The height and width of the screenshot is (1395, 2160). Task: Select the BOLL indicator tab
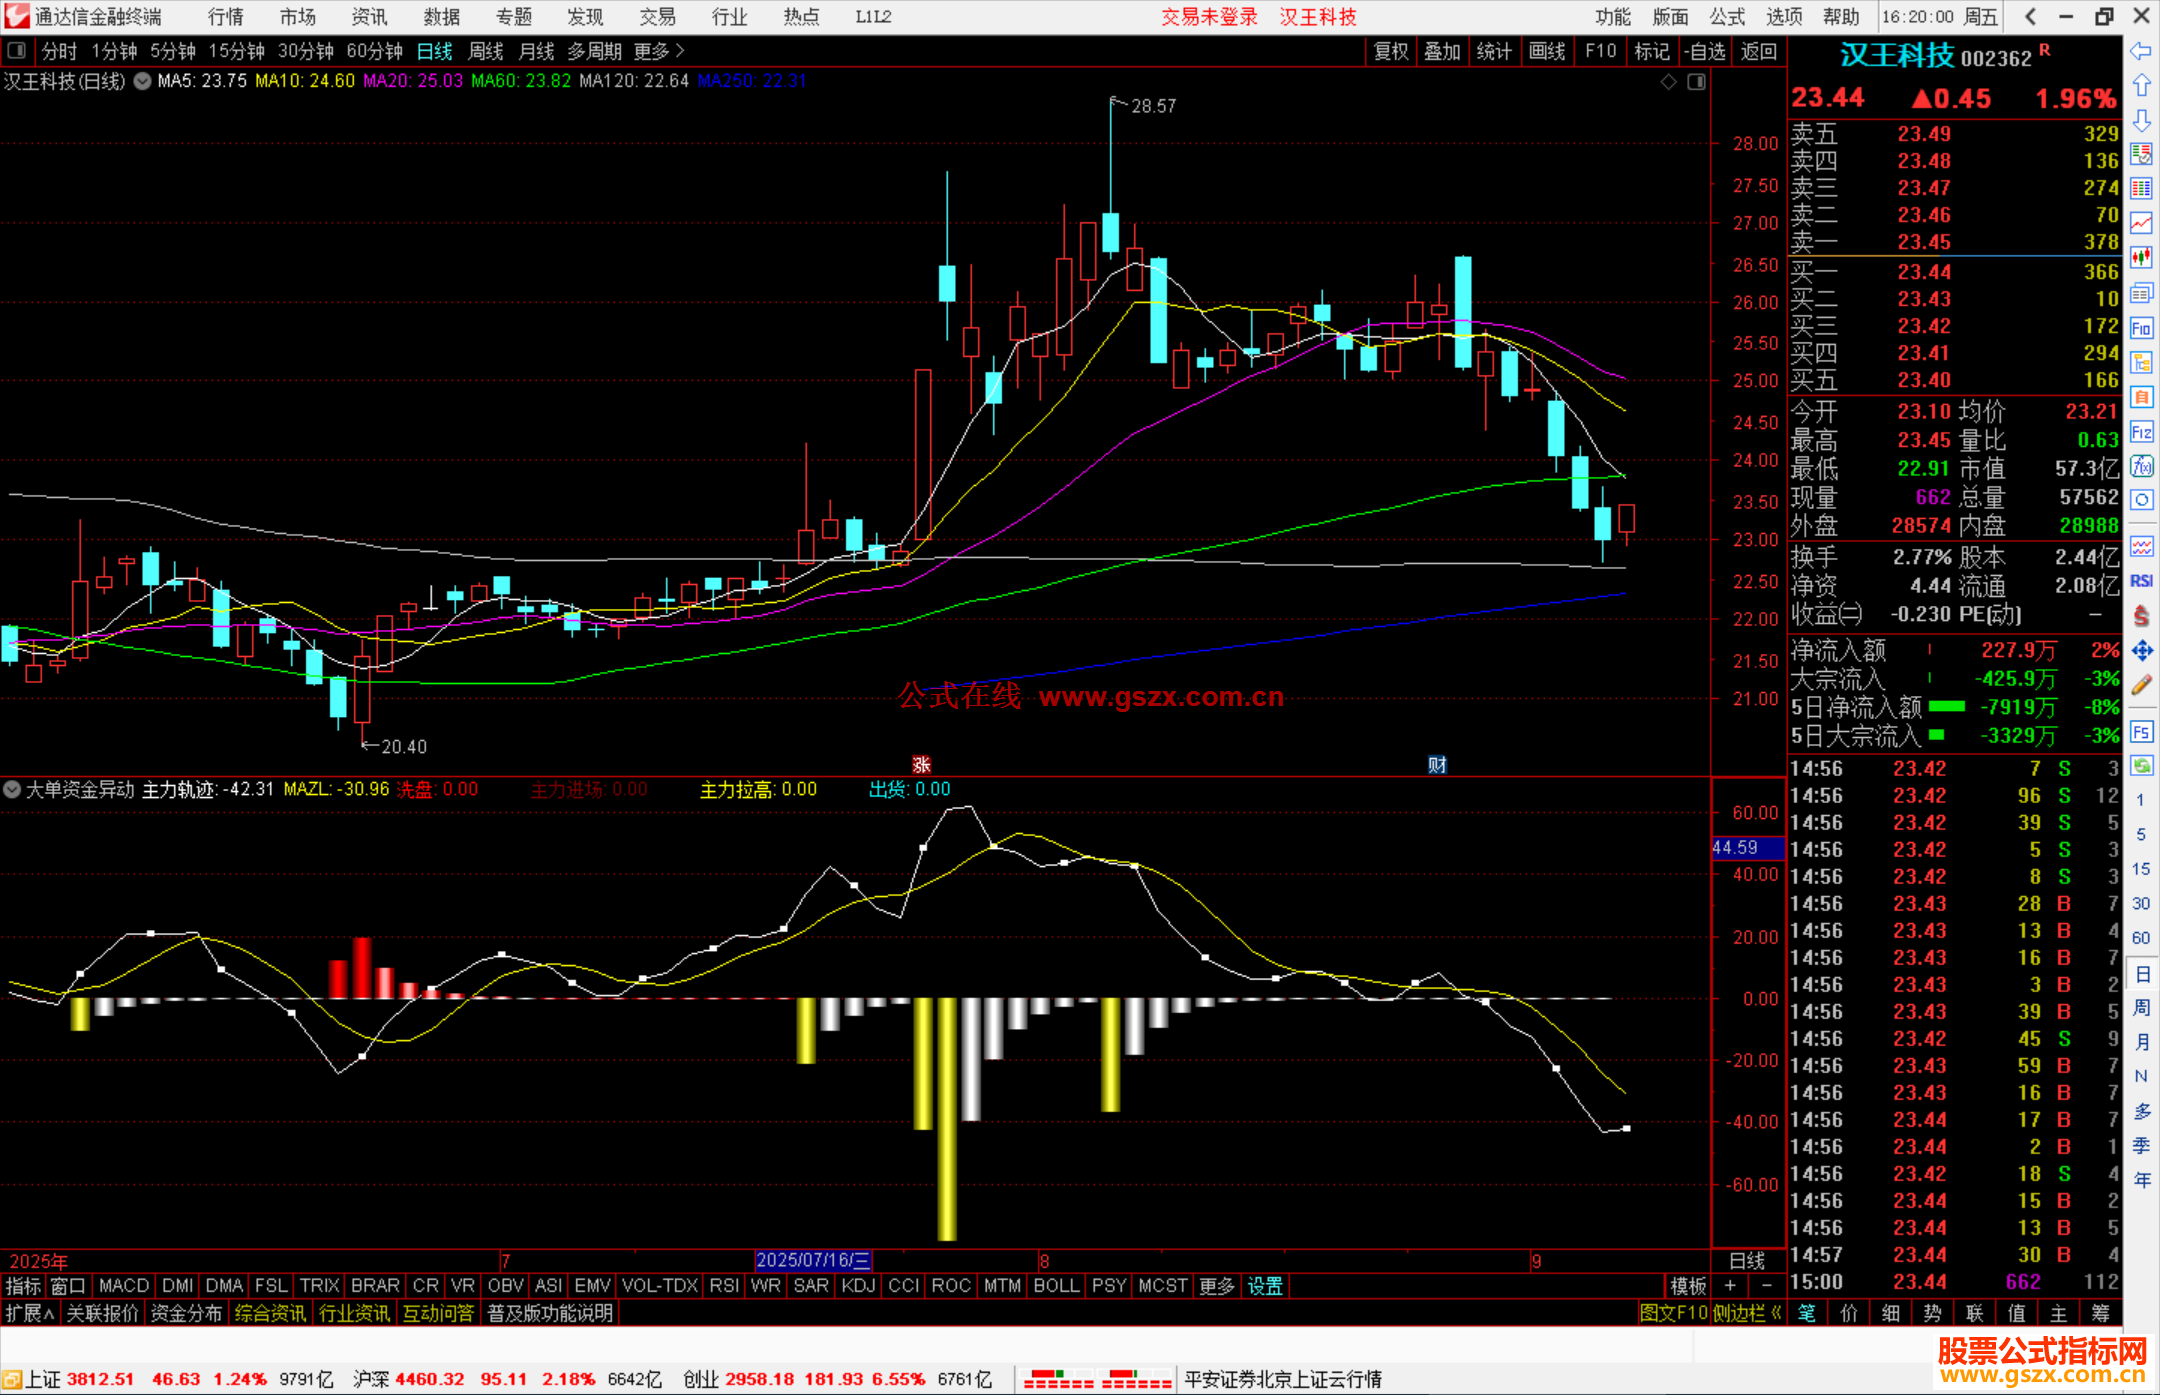(1056, 1286)
